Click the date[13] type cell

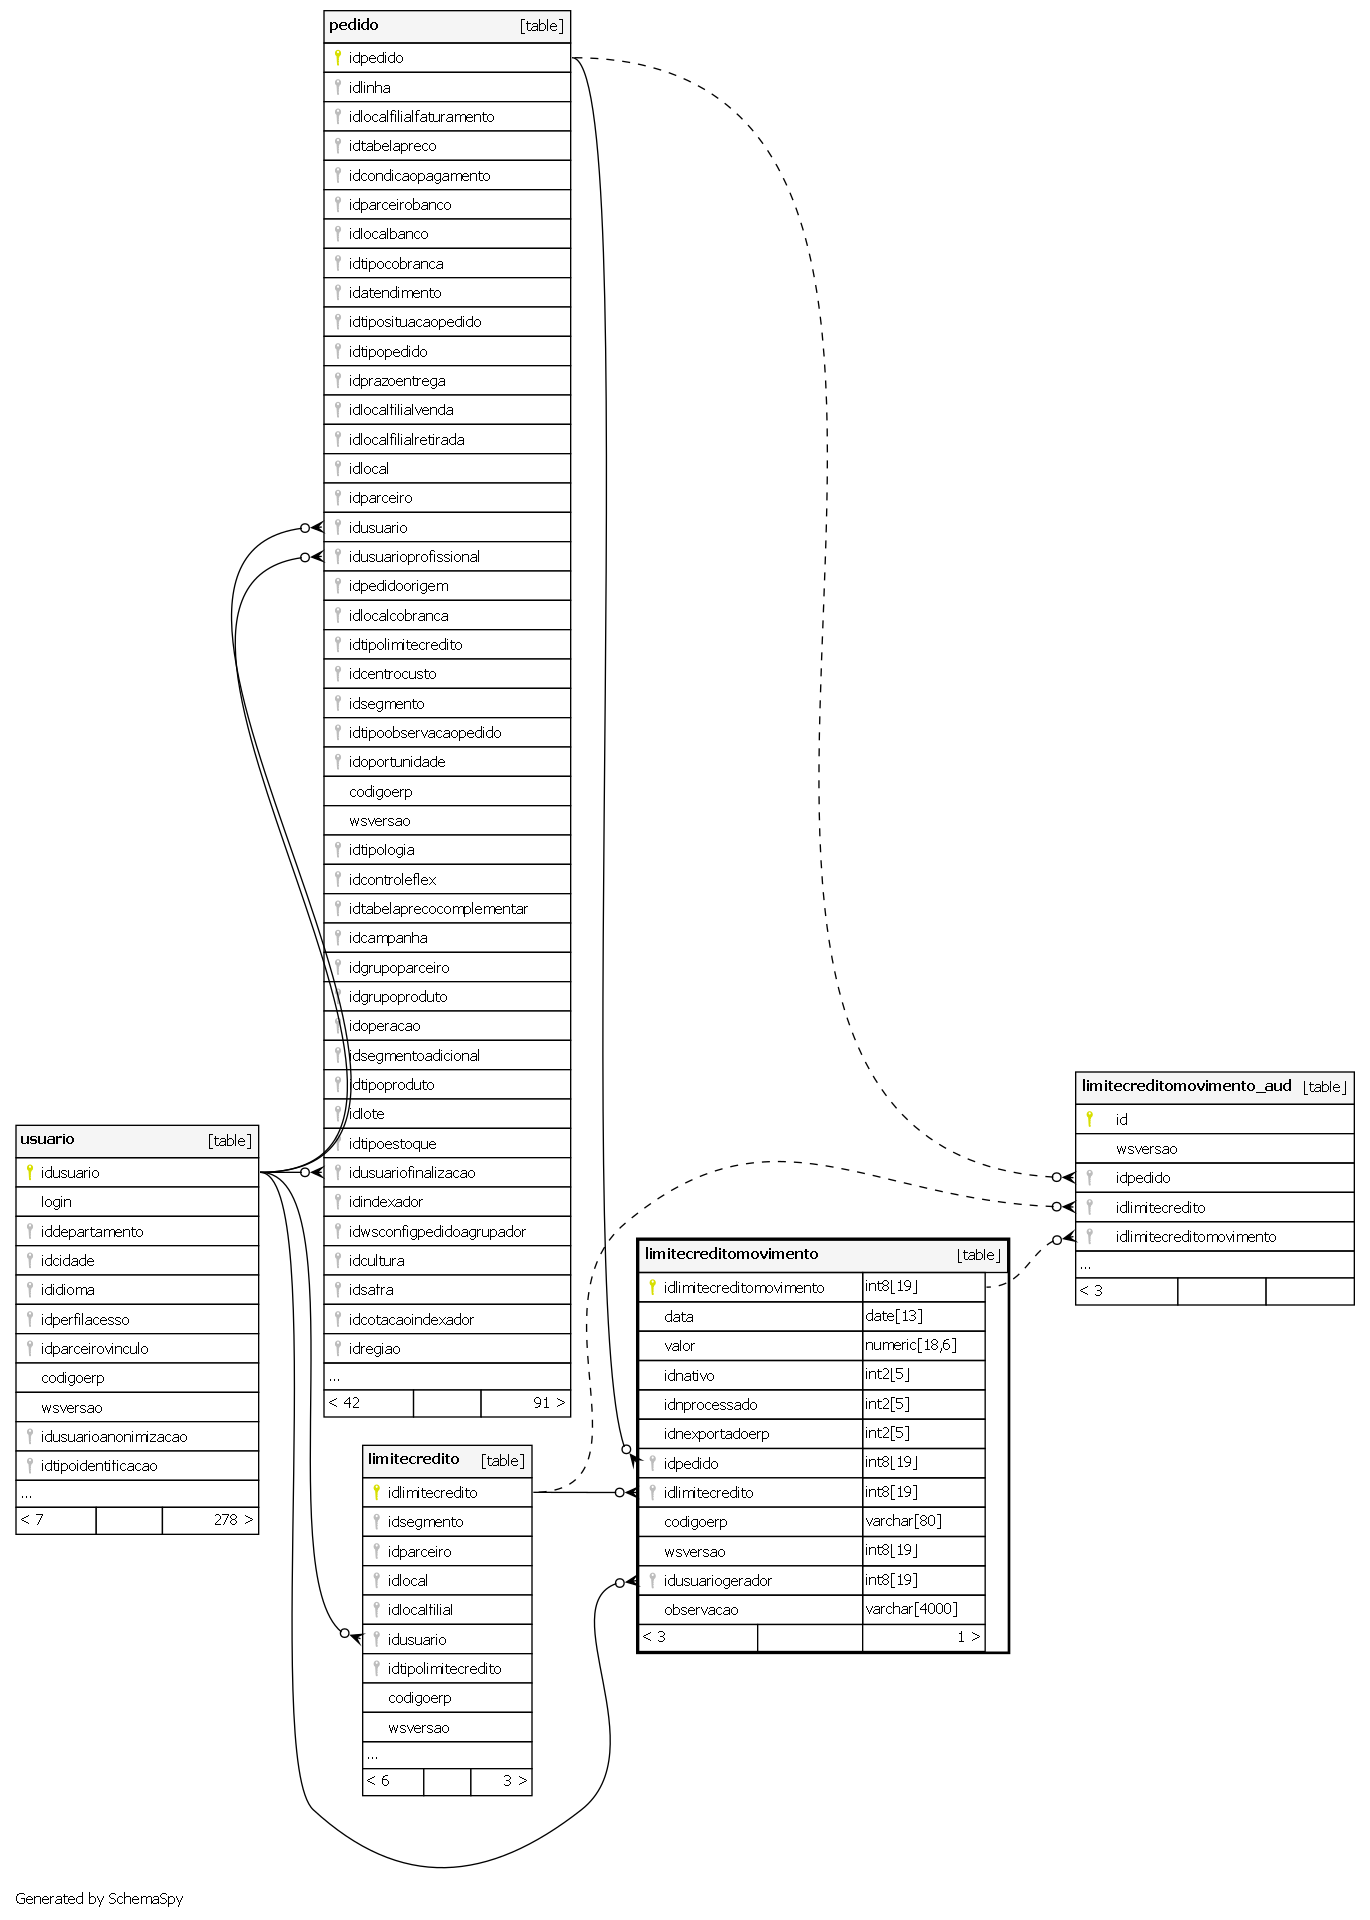click(x=924, y=1317)
